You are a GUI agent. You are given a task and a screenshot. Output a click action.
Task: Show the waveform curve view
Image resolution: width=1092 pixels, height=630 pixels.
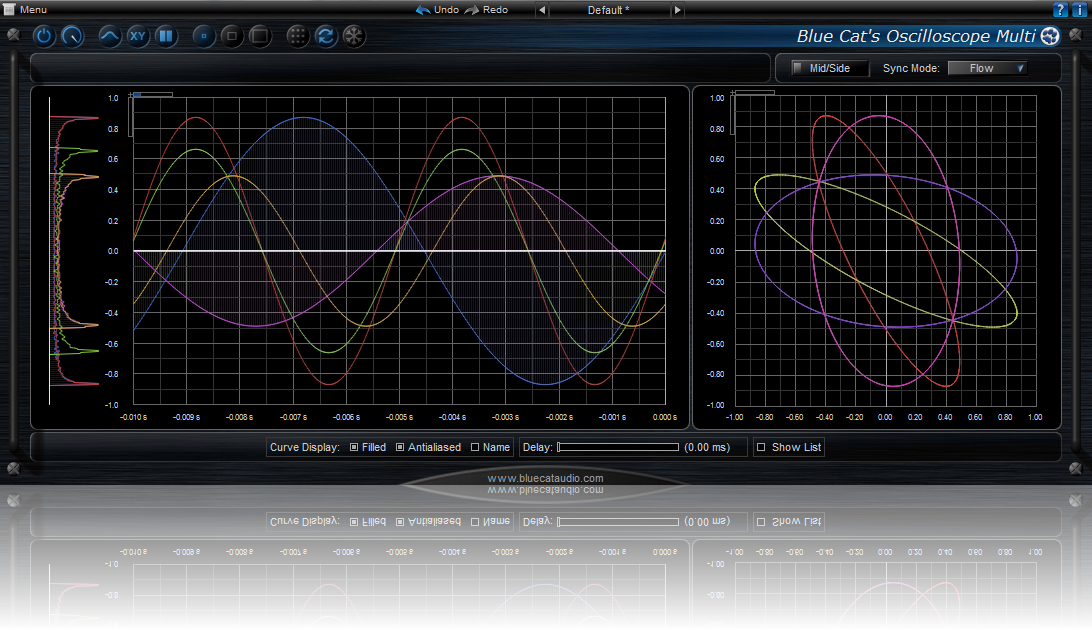tap(110, 36)
